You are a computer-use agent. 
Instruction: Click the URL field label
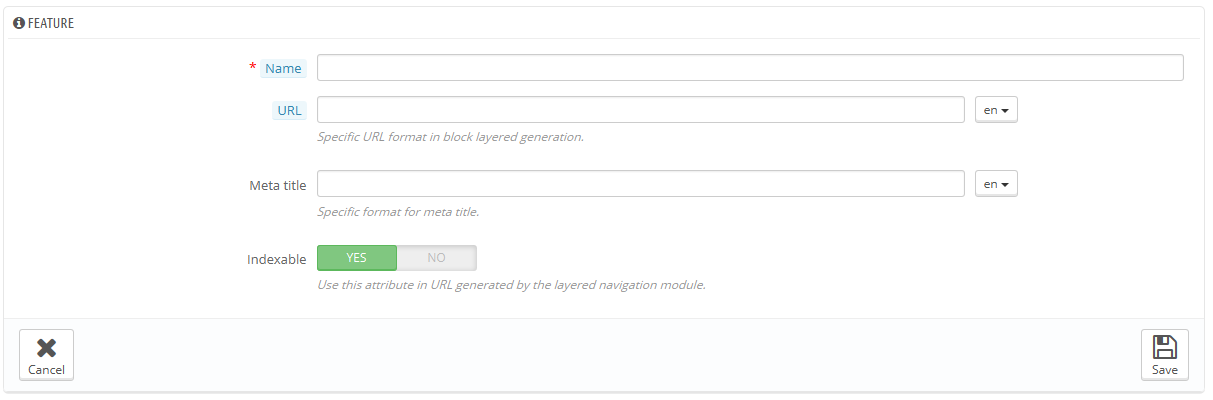[x=289, y=111]
